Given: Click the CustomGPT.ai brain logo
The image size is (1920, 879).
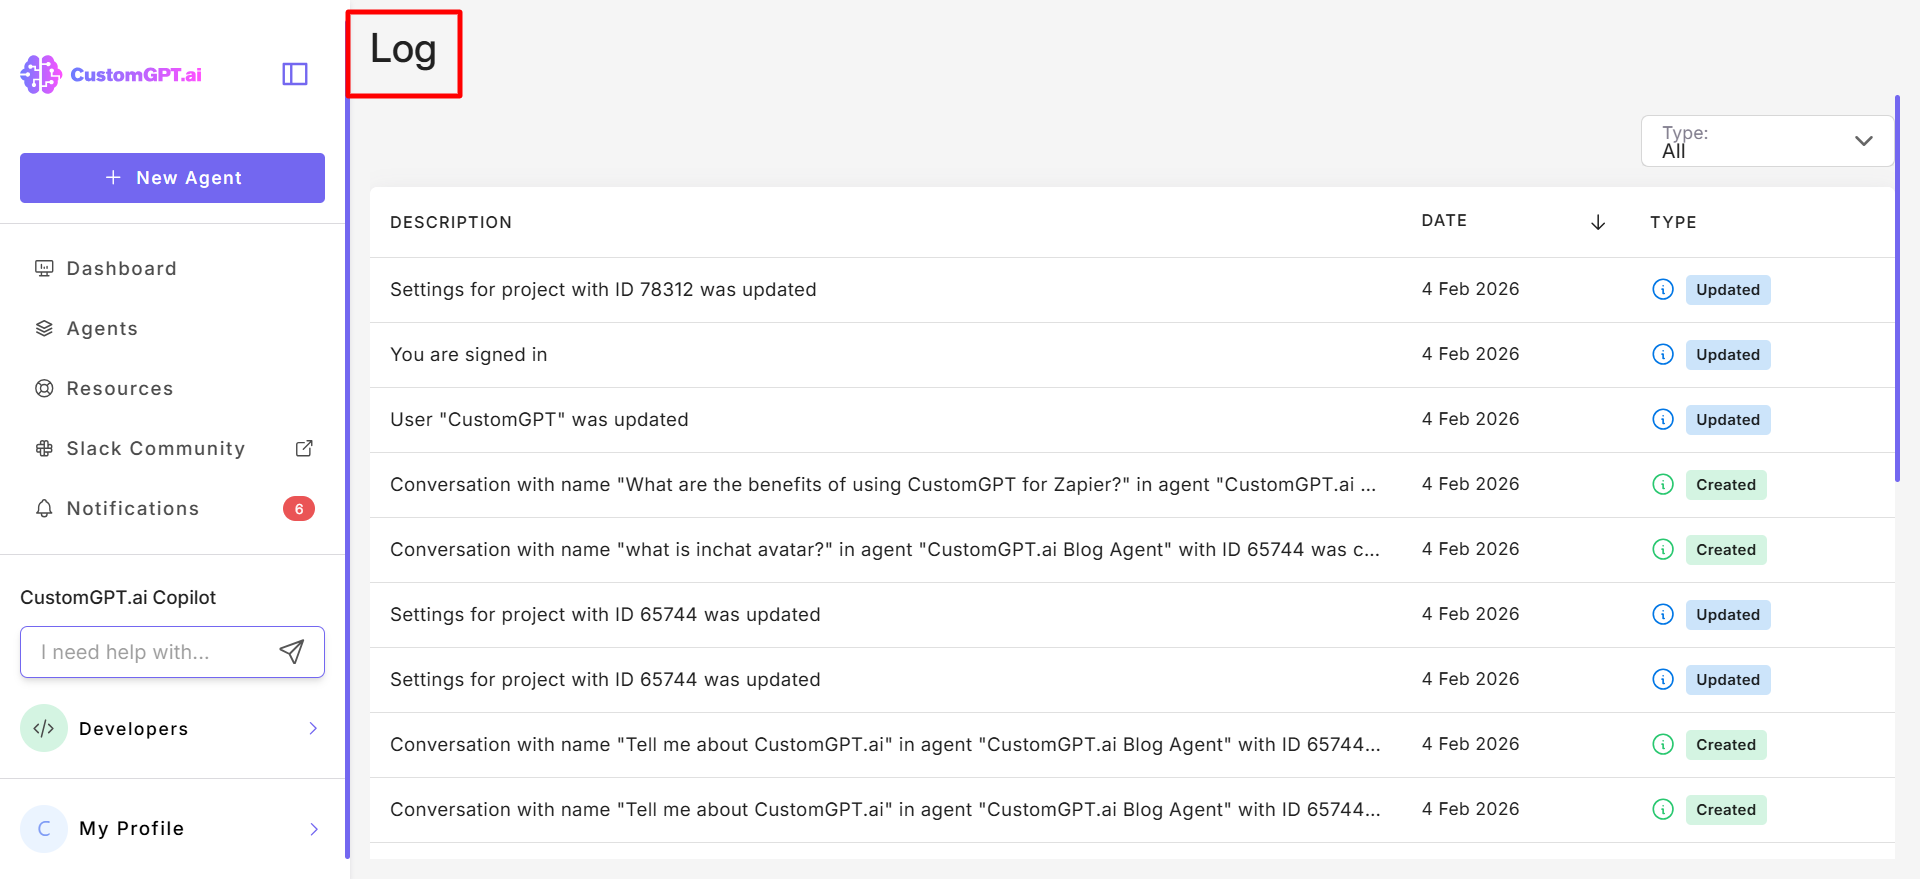Looking at the screenshot, I should coord(41,74).
